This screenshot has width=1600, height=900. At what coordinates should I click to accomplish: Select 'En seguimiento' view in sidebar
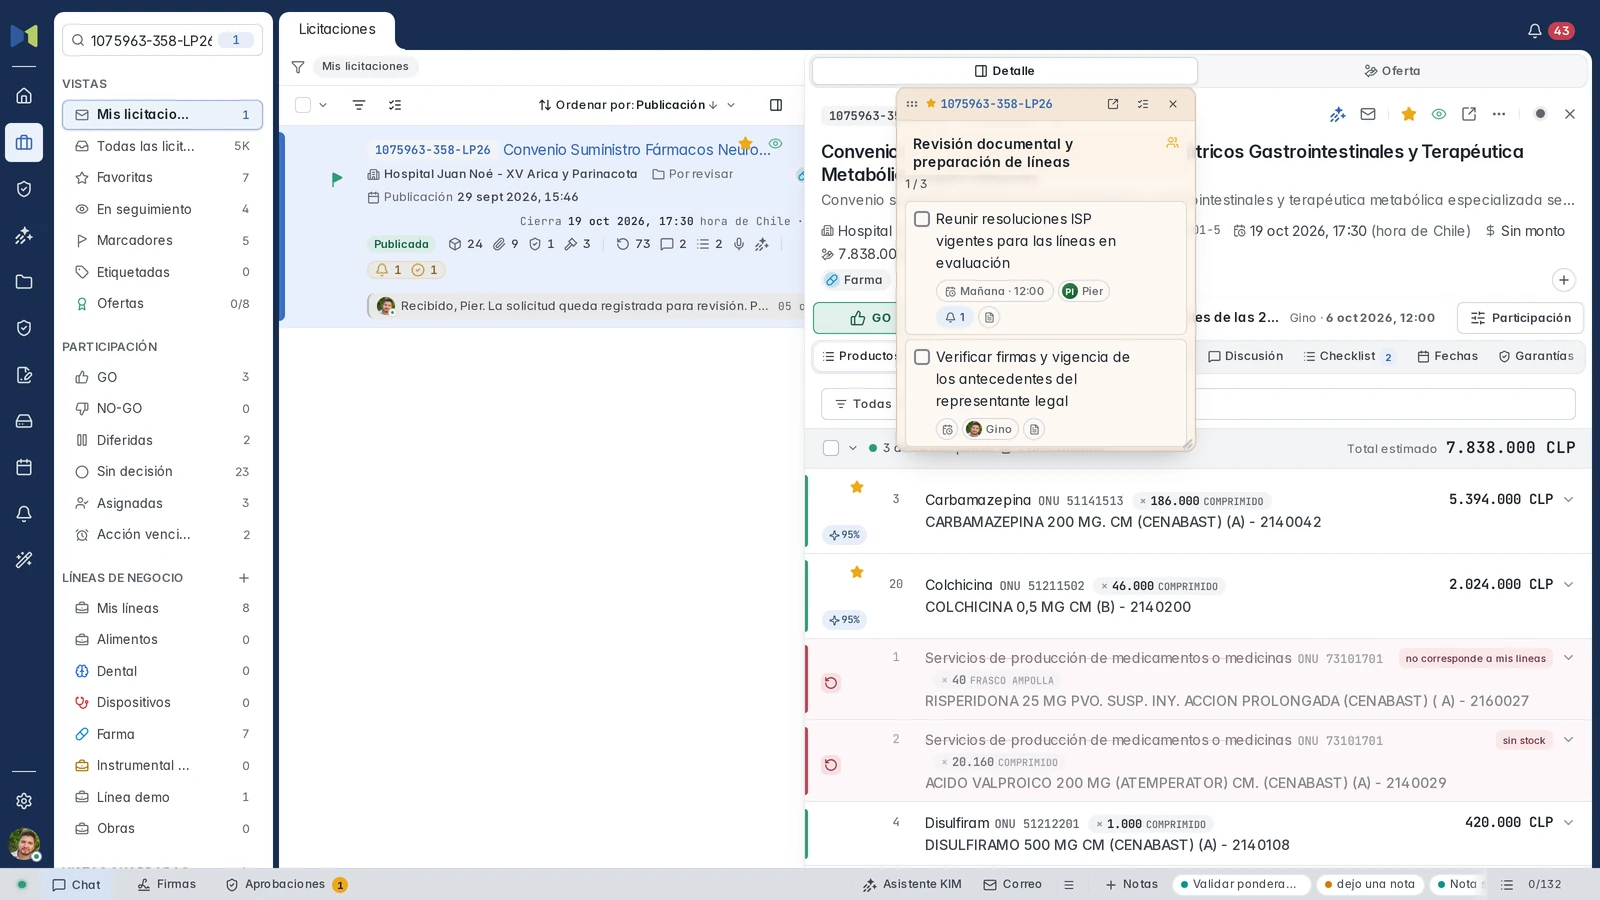162,209
